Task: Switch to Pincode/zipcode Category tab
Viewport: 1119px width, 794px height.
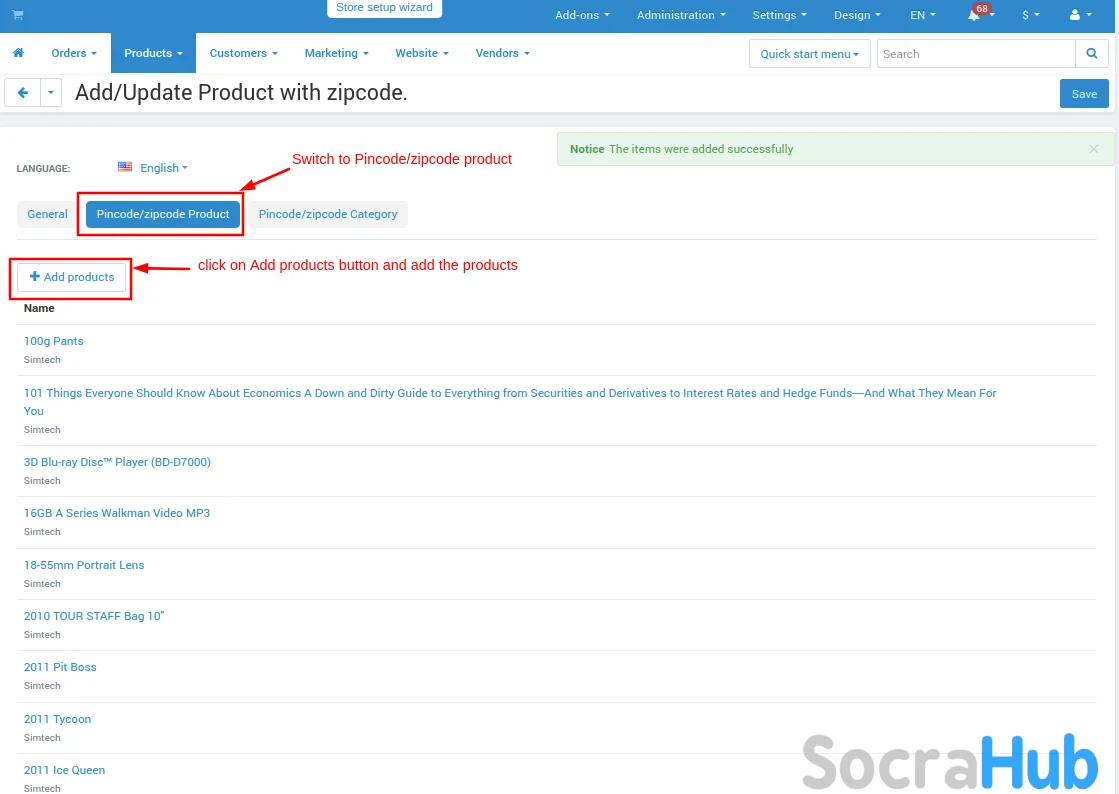Action: [x=328, y=214]
